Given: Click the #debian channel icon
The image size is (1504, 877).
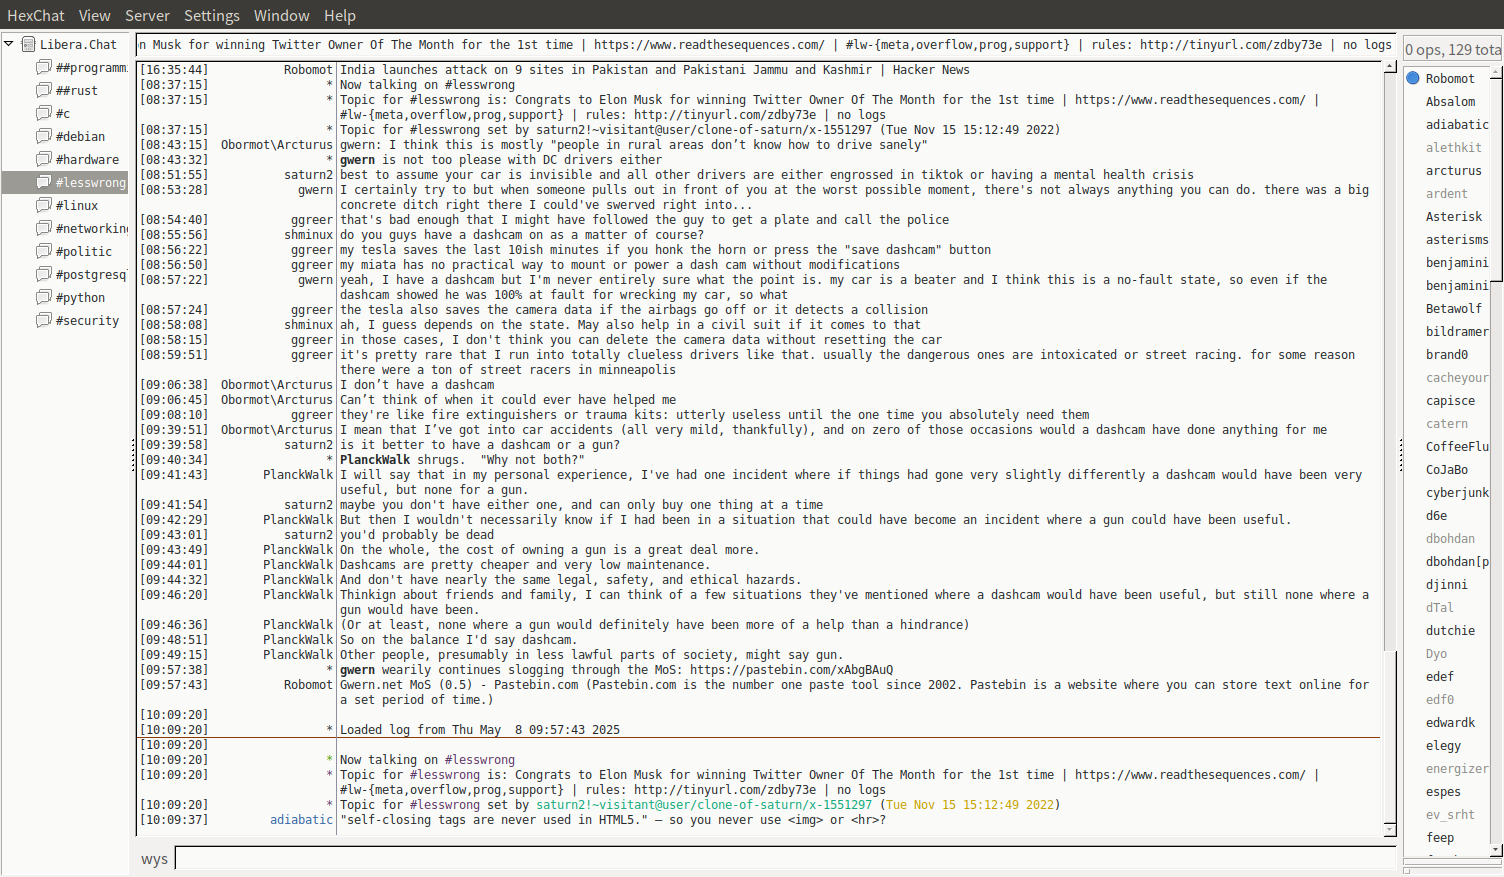Looking at the screenshot, I should (44, 136).
